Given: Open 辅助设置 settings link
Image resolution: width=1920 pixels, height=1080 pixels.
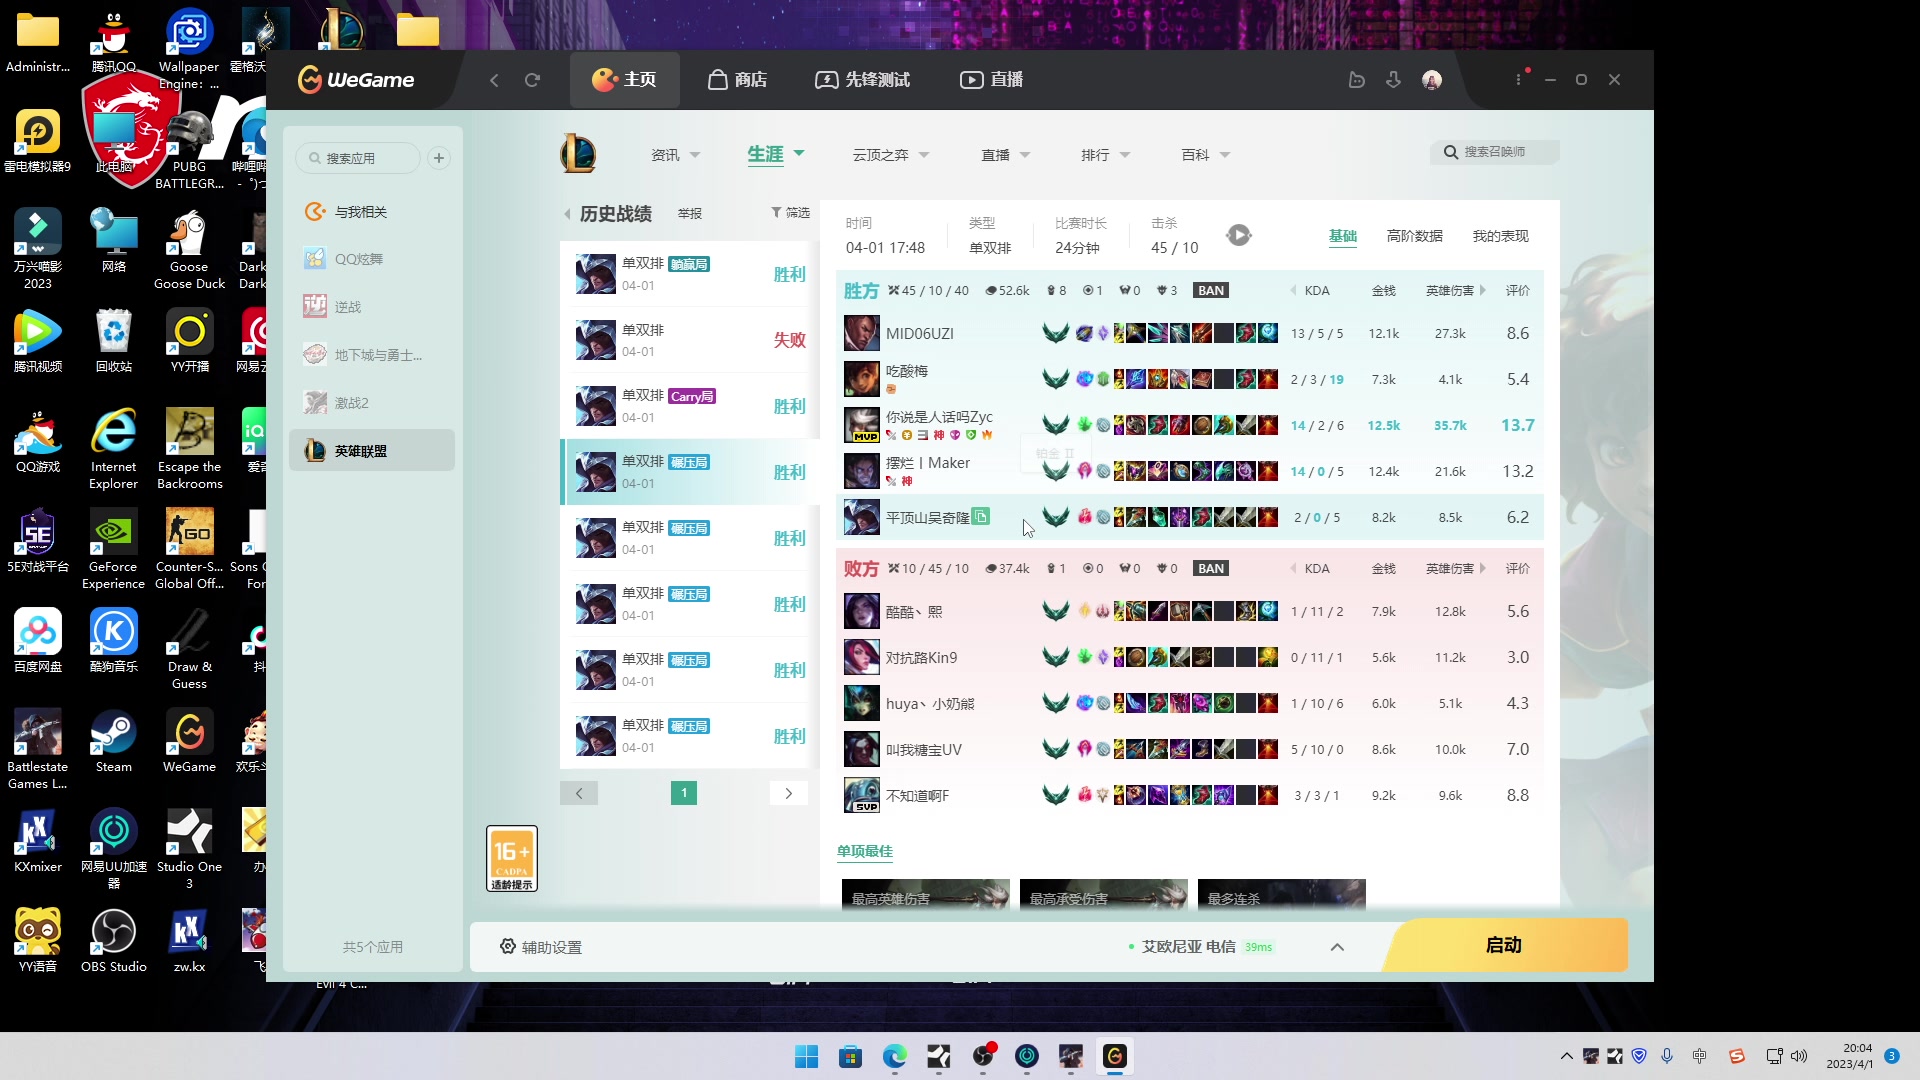Looking at the screenshot, I should click(x=541, y=947).
